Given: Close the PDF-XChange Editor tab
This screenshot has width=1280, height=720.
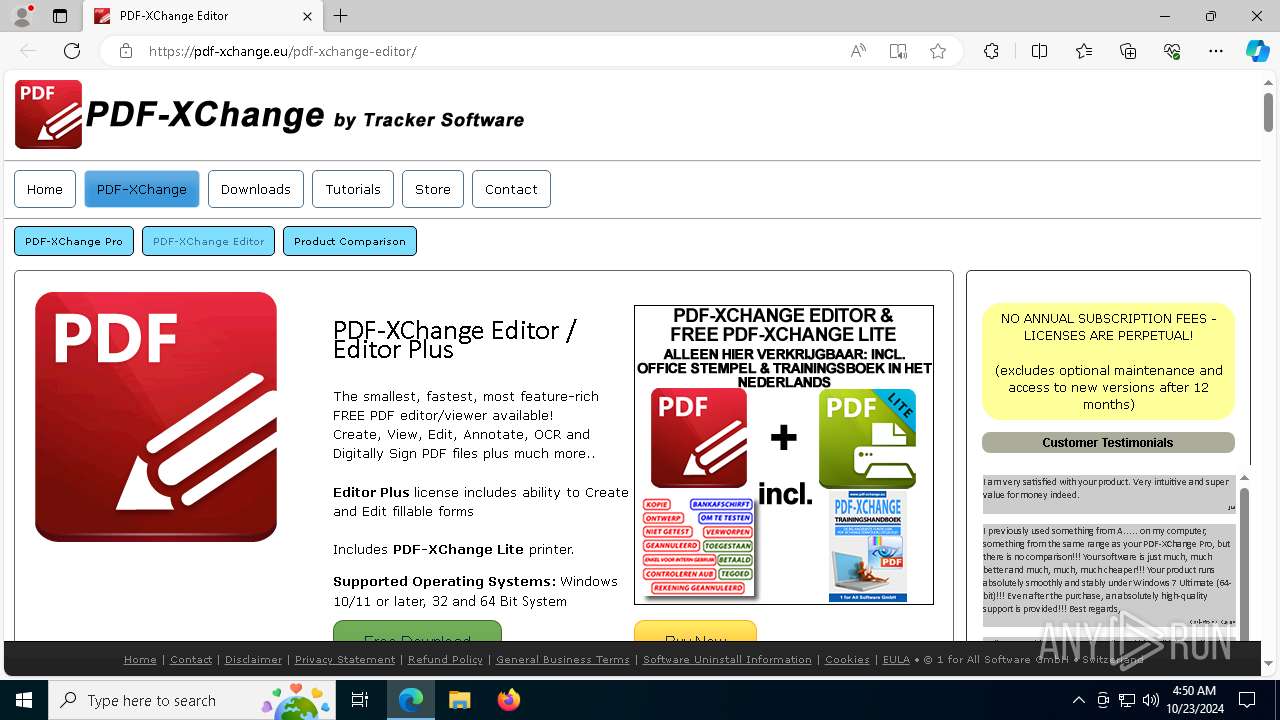Looking at the screenshot, I should tap(307, 16).
